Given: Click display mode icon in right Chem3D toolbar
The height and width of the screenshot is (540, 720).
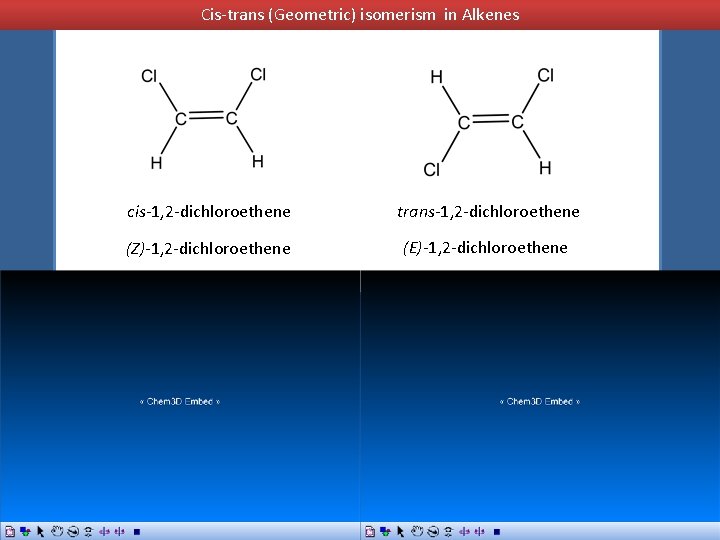Looking at the screenshot, I should tap(385, 531).
